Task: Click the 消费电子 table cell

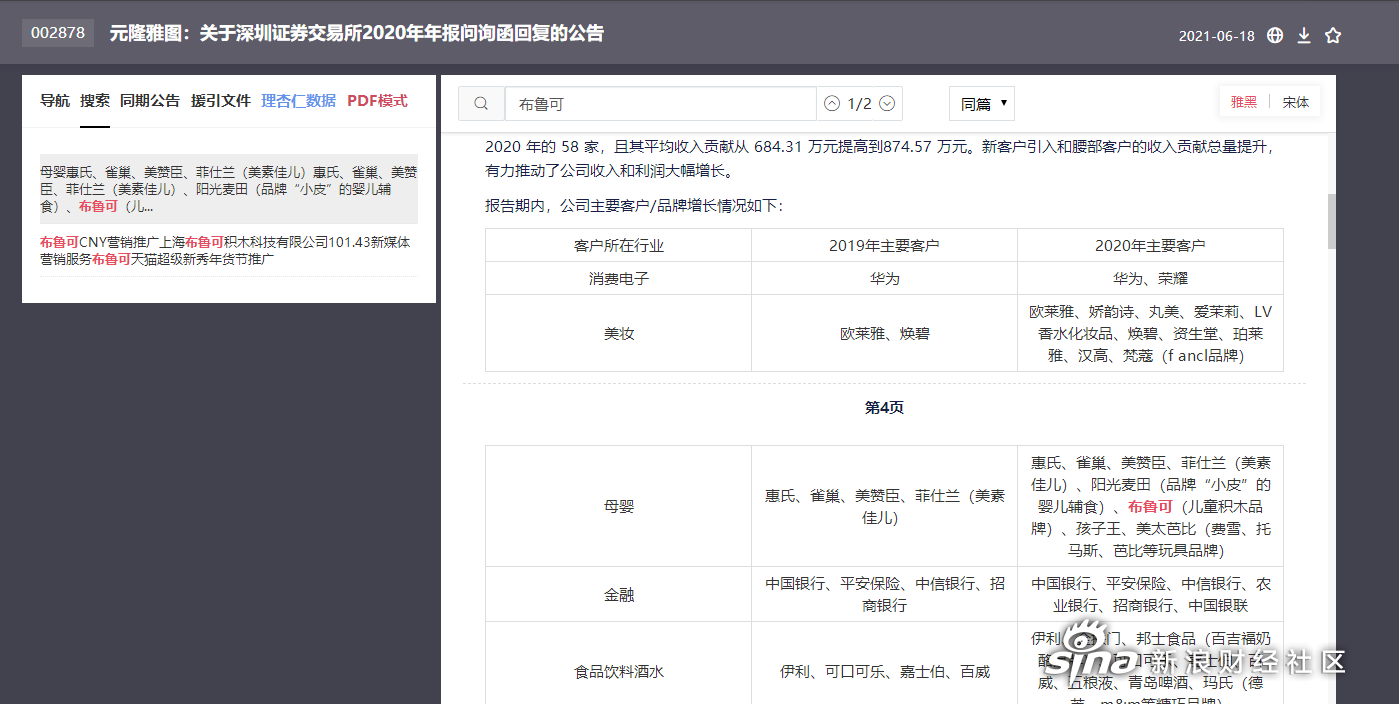Action: point(619,279)
